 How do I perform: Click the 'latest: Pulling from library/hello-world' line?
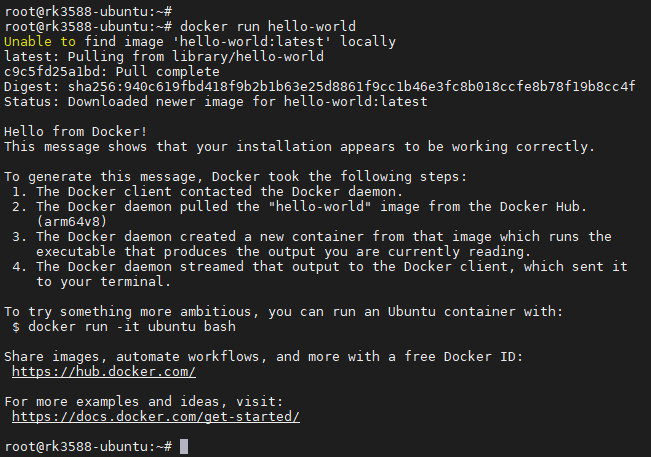[x=149, y=57]
